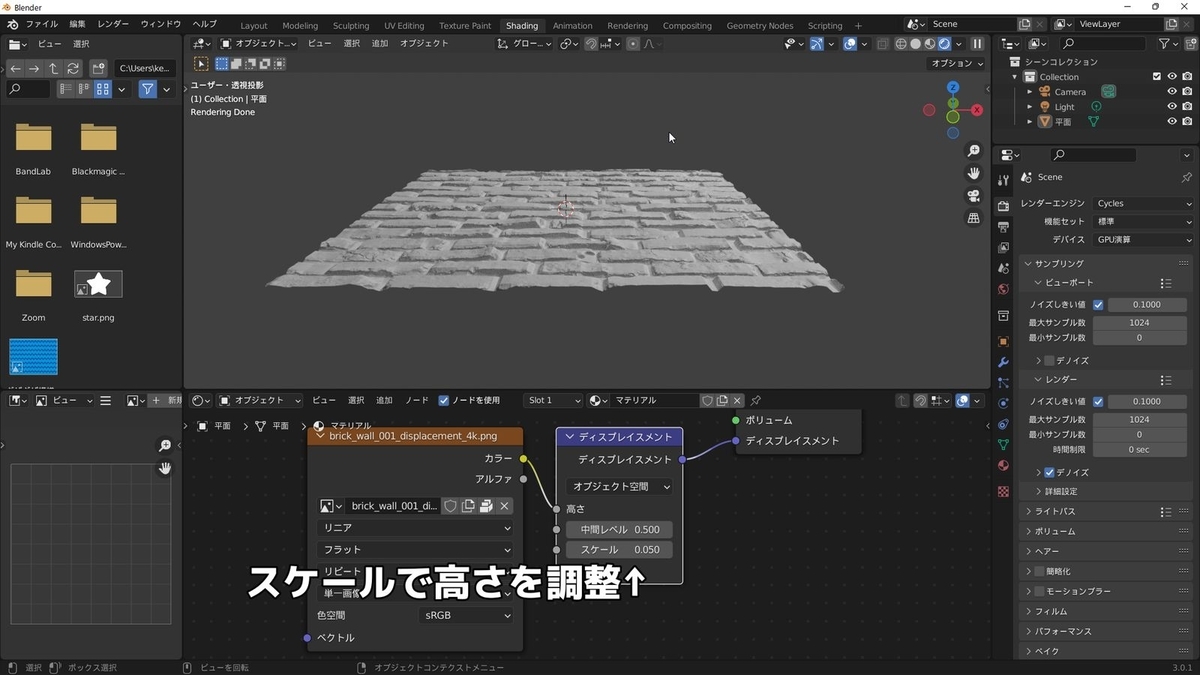Go back in the file browser
The height and width of the screenshot is (675, 1200).
pyautogui.click(x=15, y=68)
